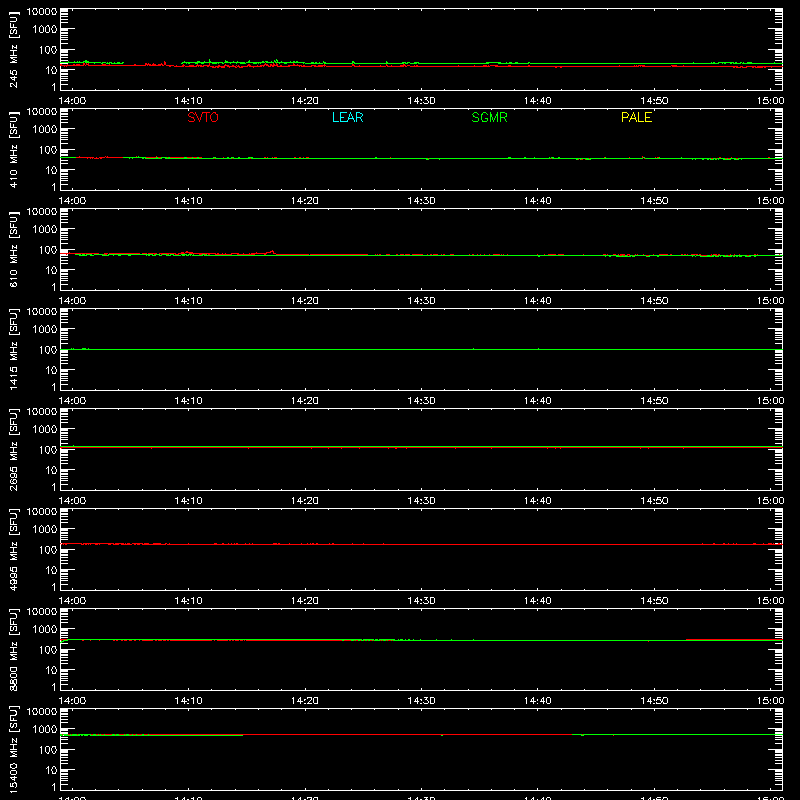800x800 pixels.
Task: Click the 10 y-tick on the 2695 MHz plot
Action: (x=52, y=470)
